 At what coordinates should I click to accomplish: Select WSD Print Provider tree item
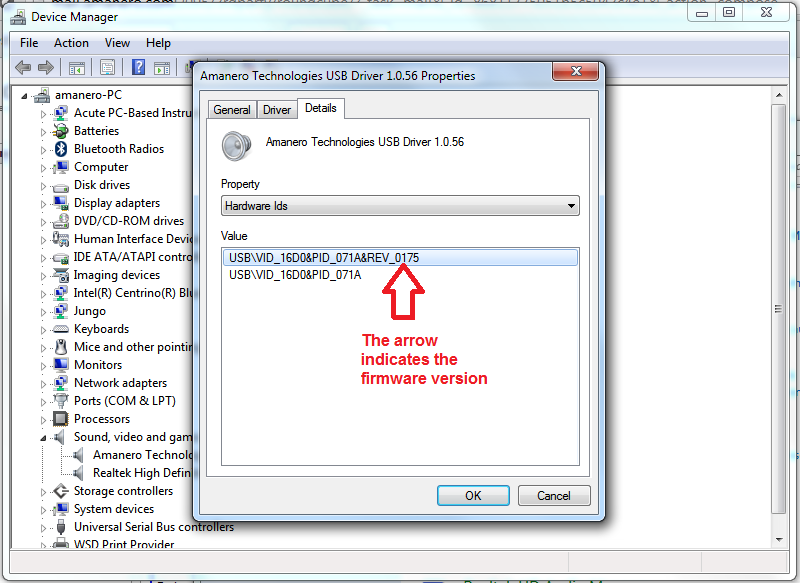124,544
